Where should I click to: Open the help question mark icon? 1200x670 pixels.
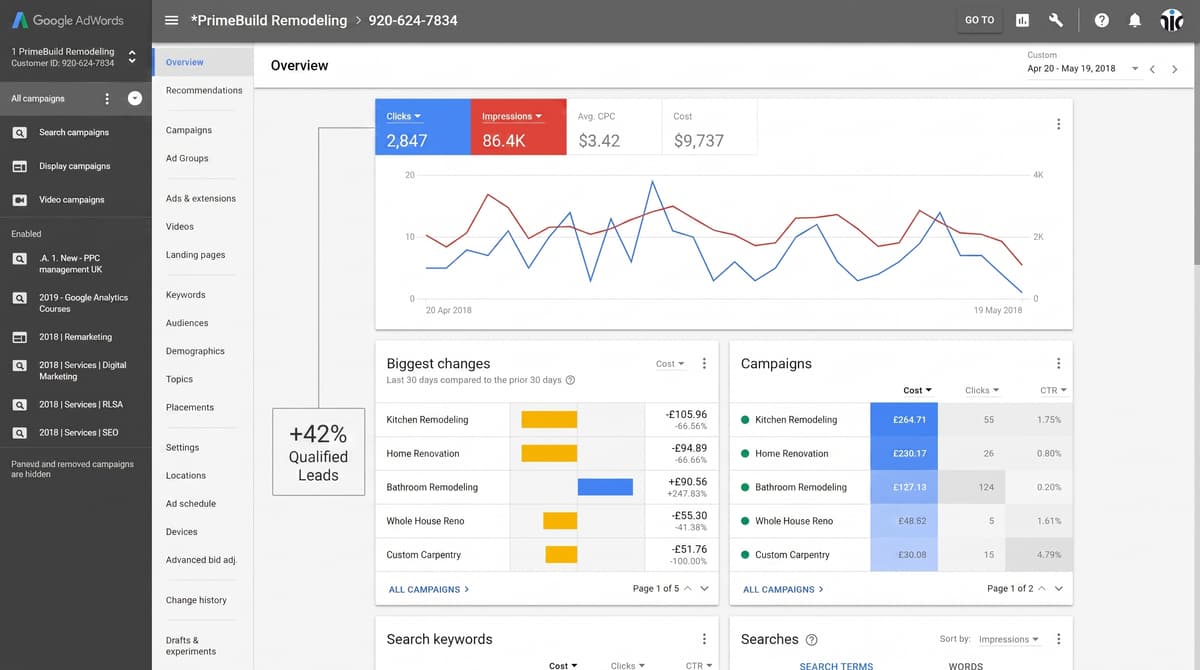pyautogui.click(x=1101, y=20)
